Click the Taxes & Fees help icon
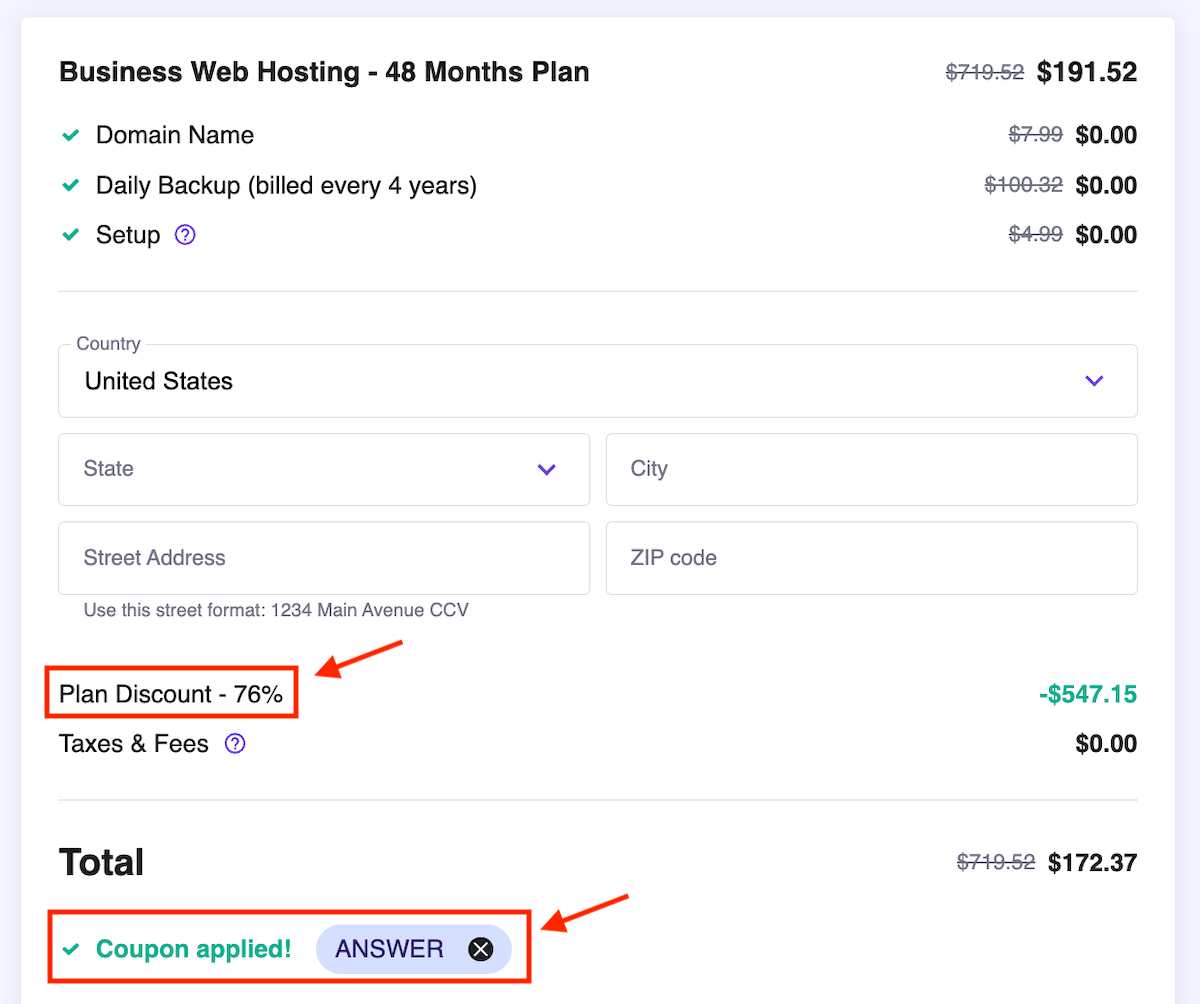This screenshot has height=1004, width=1200. tap(235, 744)
